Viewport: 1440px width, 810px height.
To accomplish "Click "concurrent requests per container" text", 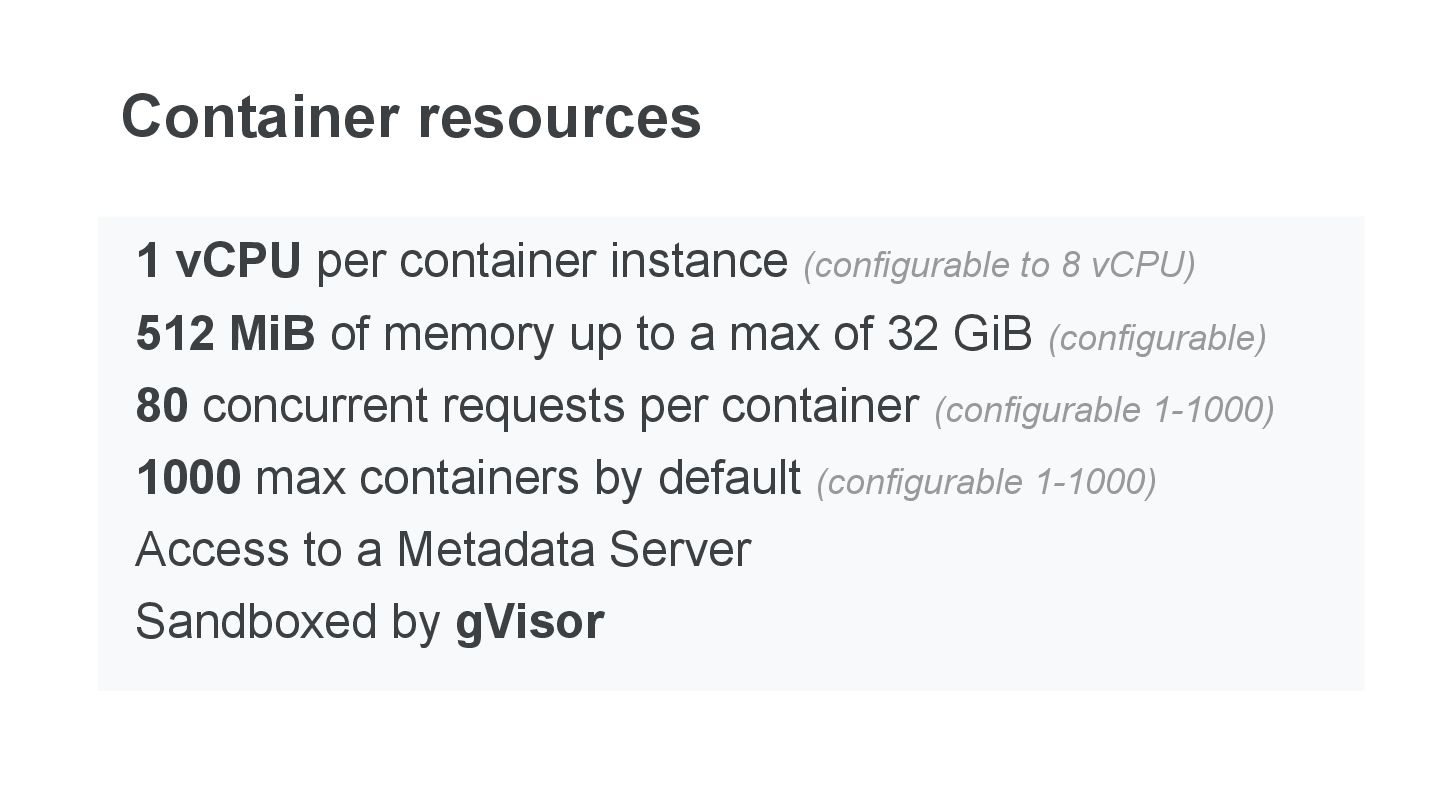I will (x=560, y=406).
